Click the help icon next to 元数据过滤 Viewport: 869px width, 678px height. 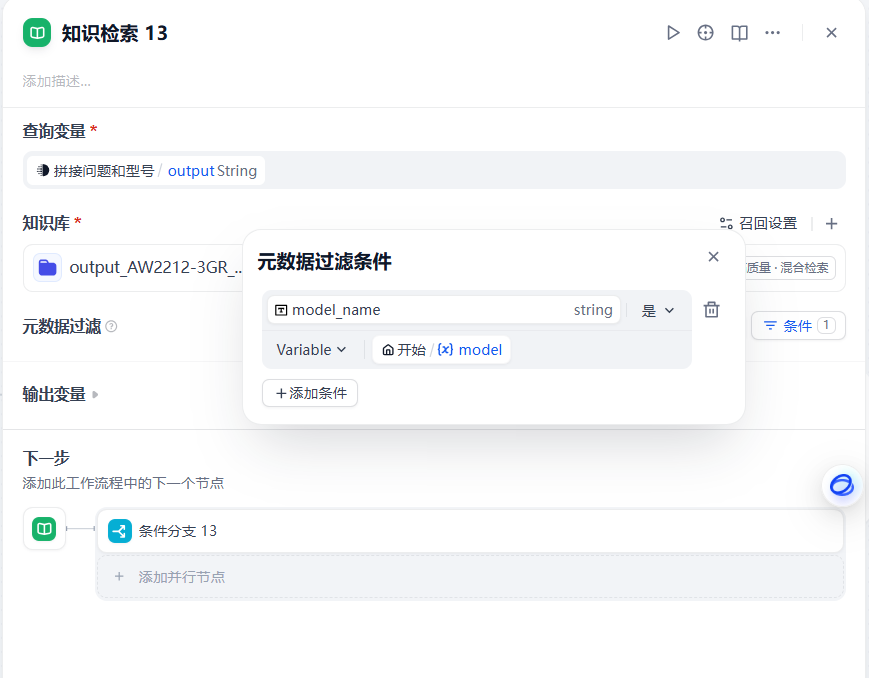[110, 324]
